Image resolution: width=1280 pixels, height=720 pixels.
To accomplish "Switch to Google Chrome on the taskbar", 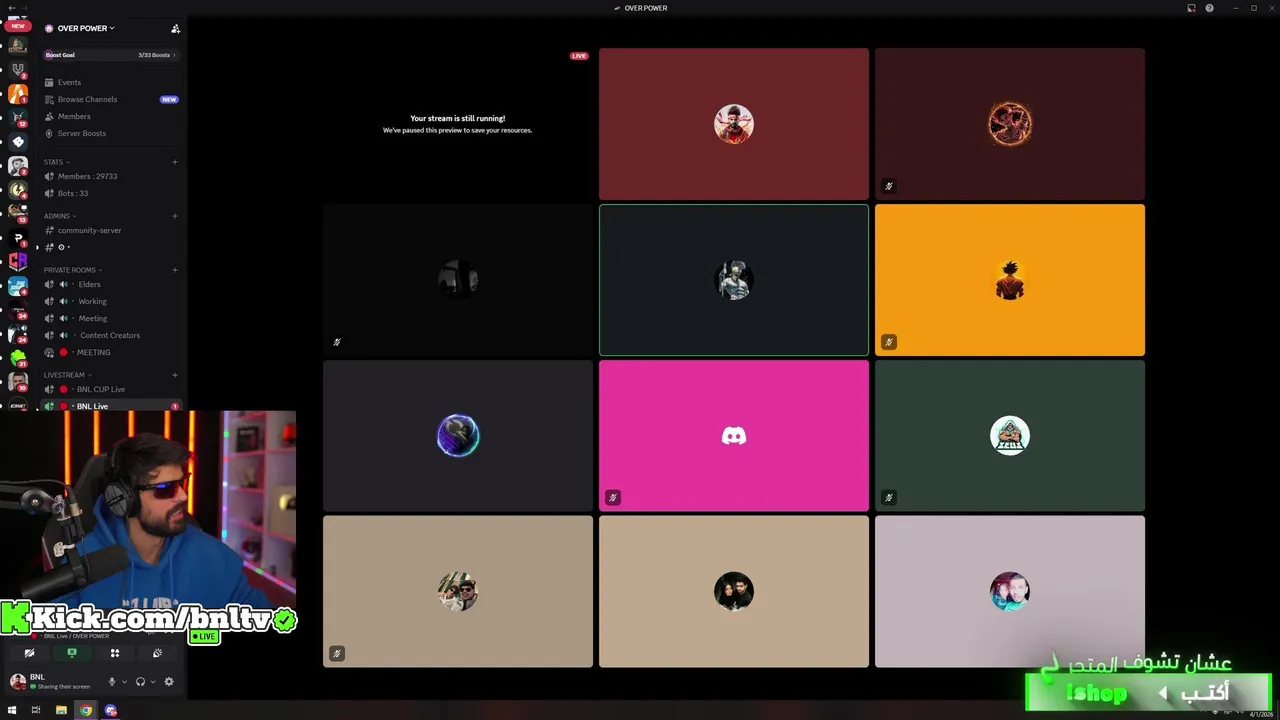I will pyautogui.click(x=86, y=710).
